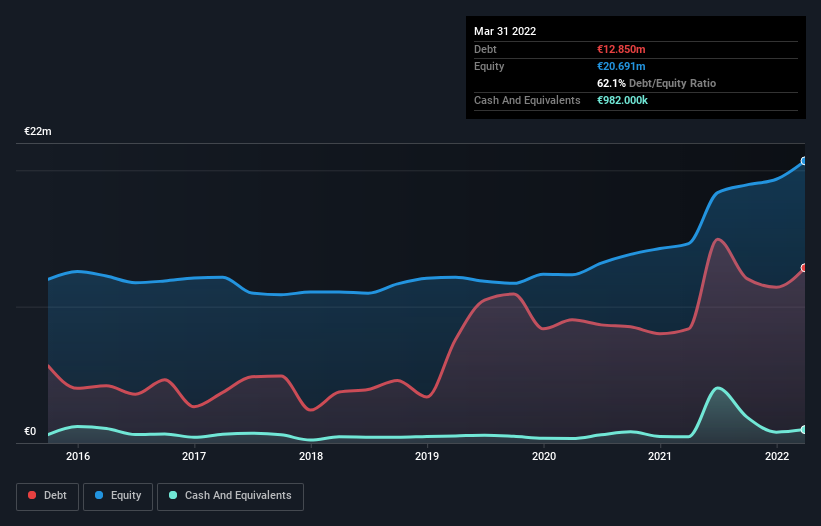Click the 2021 x-axis label

[660, 456]
